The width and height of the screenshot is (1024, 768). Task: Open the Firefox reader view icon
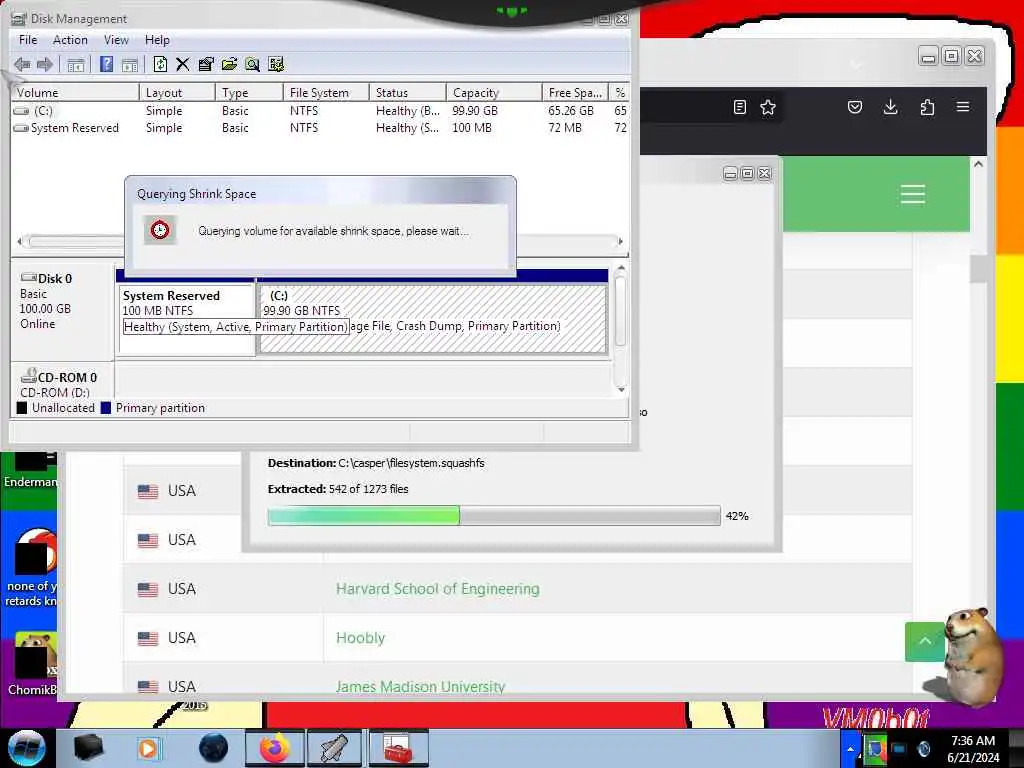click(739, 107)
